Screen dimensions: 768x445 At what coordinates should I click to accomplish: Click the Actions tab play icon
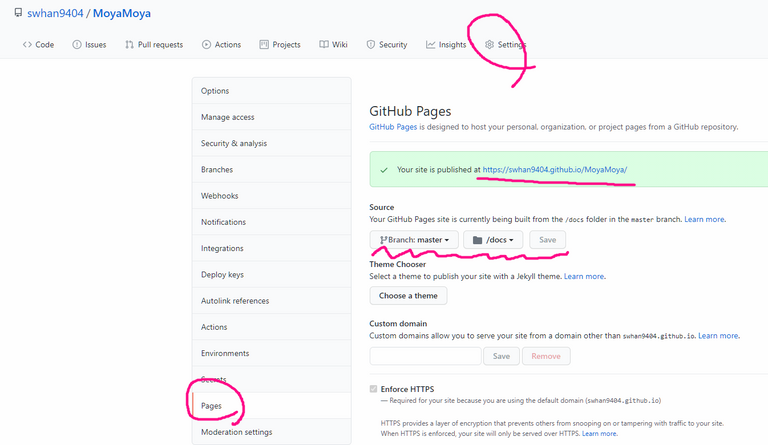tap(206, 45)
